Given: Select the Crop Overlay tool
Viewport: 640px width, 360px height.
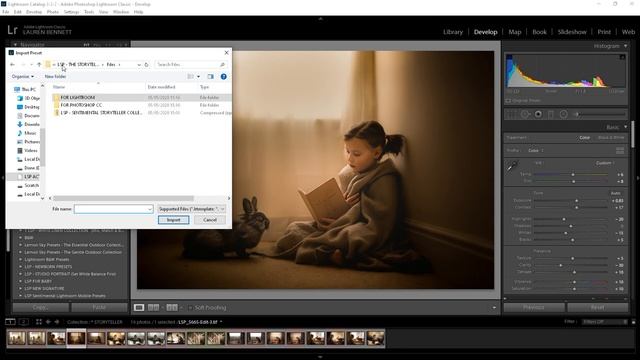Looking at the screenshot, I should point(511,115).
